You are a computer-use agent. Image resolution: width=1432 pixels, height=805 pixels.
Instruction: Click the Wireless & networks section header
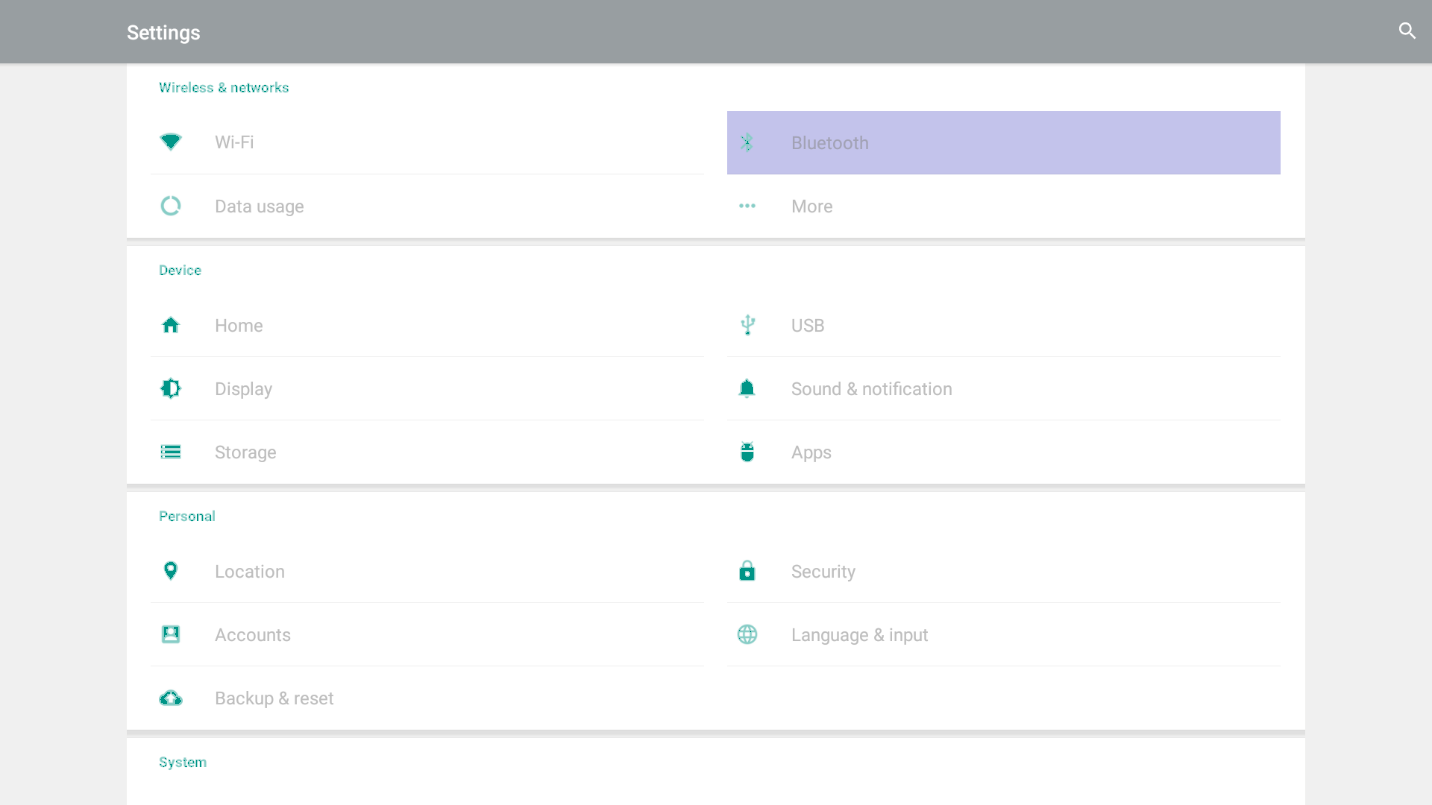pos(224,87)
